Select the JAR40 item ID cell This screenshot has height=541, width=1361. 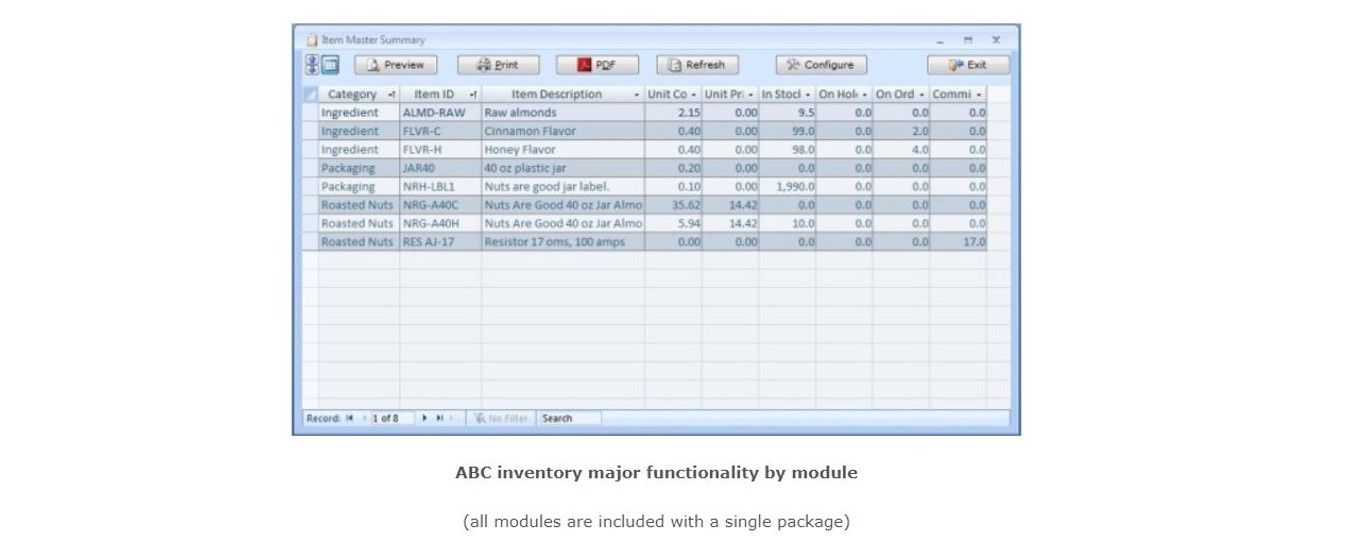(x=441, y=168)
